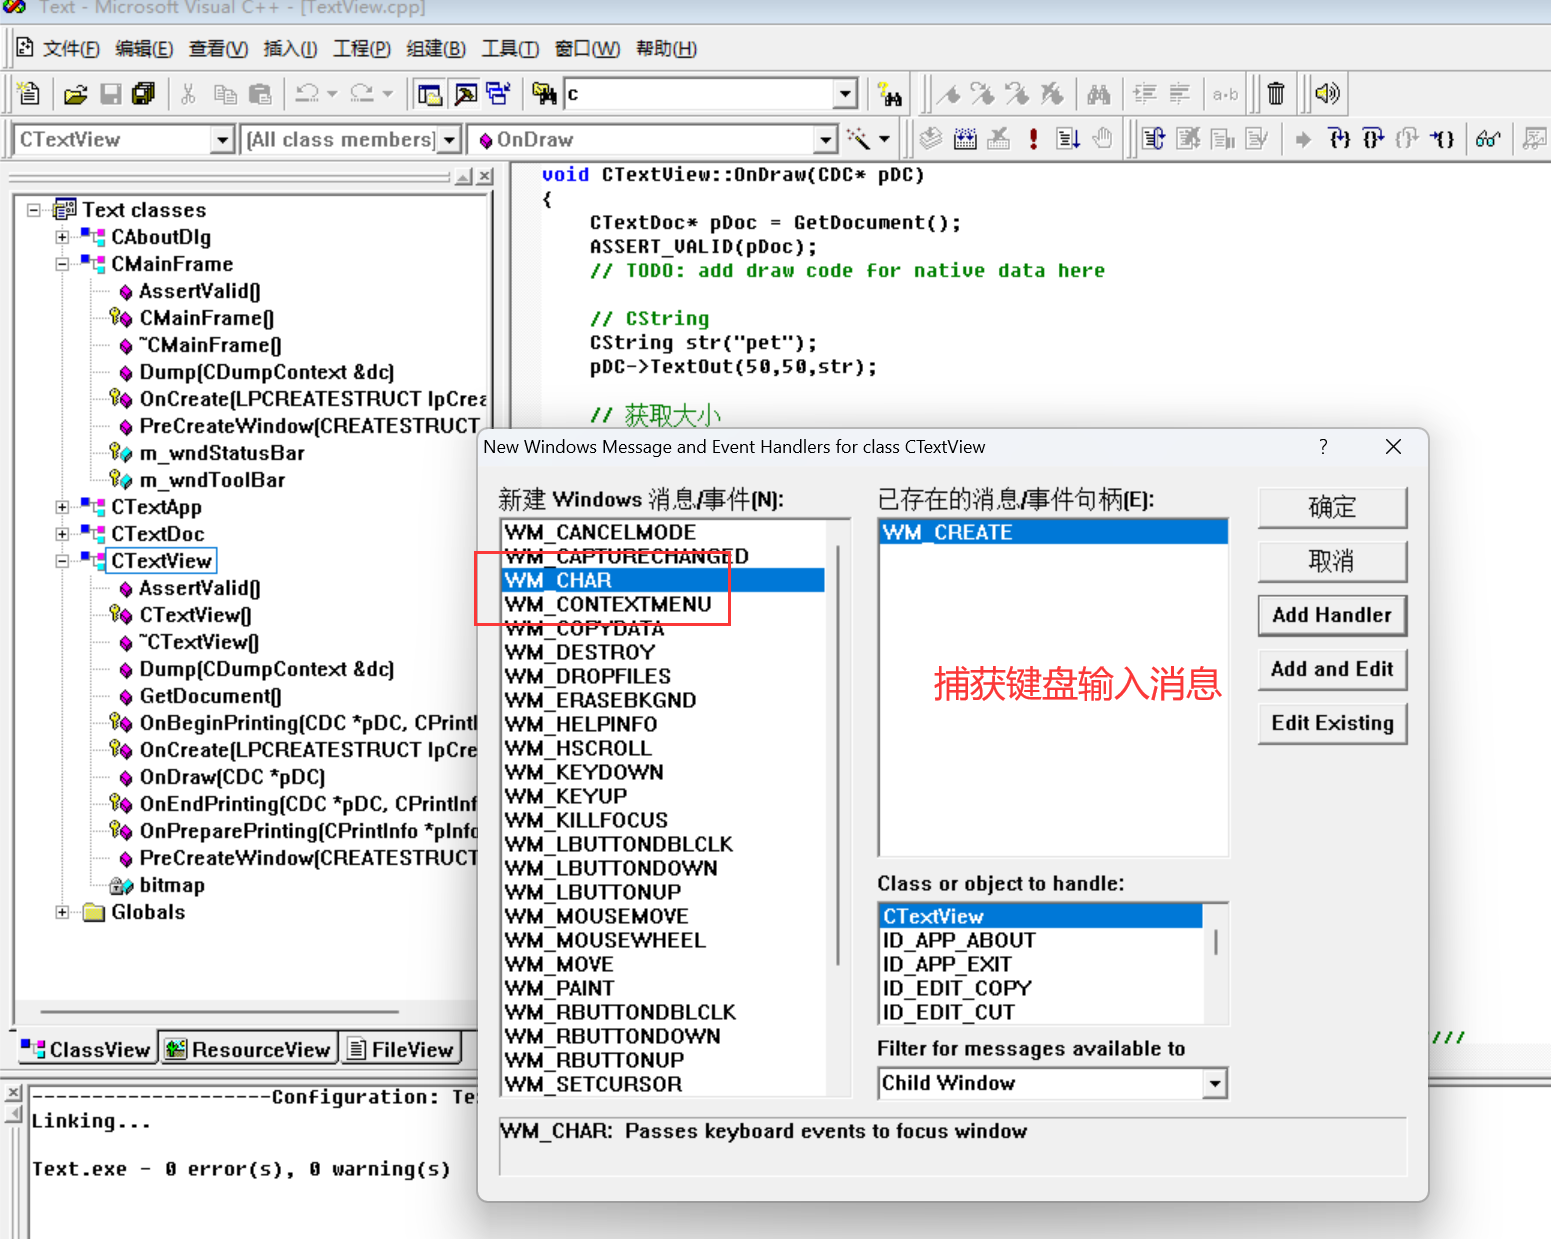The width and height of the screenshot is (1551, 1239).
Task: Execute program with red exclamation icon
Action: (1033, 139)
